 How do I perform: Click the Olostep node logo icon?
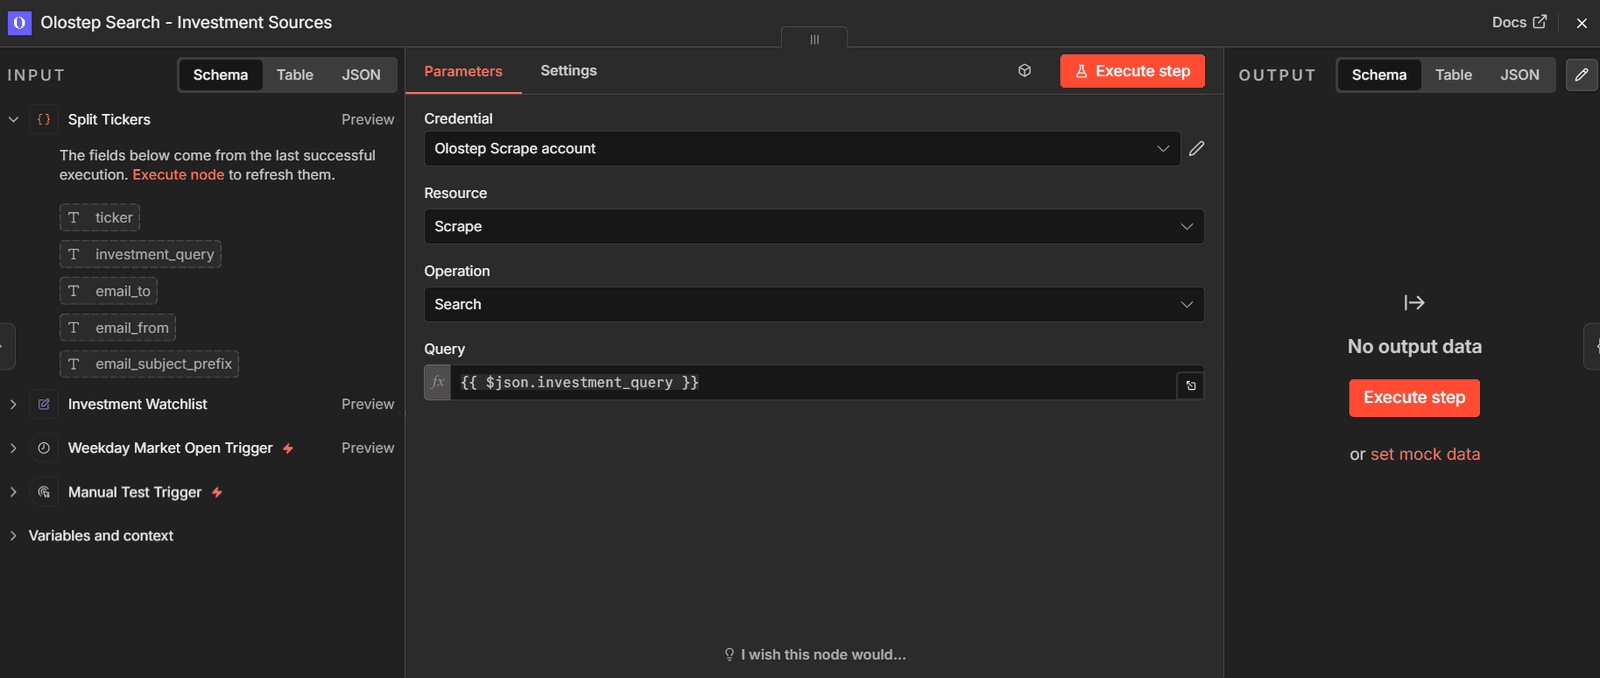point(19,22)
